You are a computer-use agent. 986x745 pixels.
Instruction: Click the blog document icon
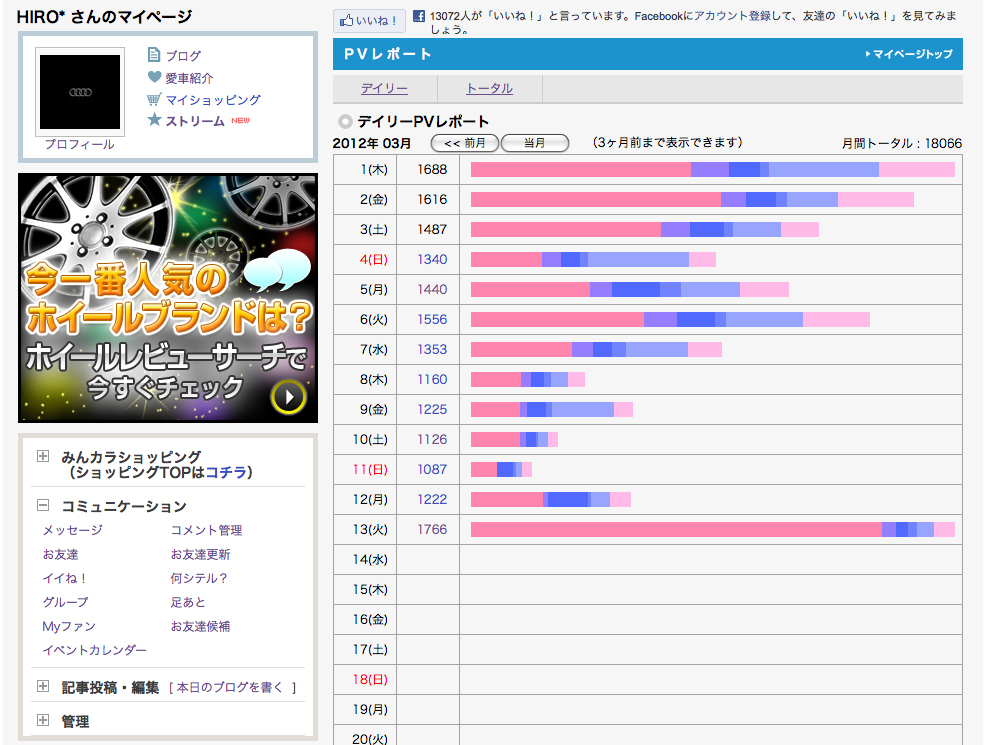pyautogui.click(x=154, y=55)
